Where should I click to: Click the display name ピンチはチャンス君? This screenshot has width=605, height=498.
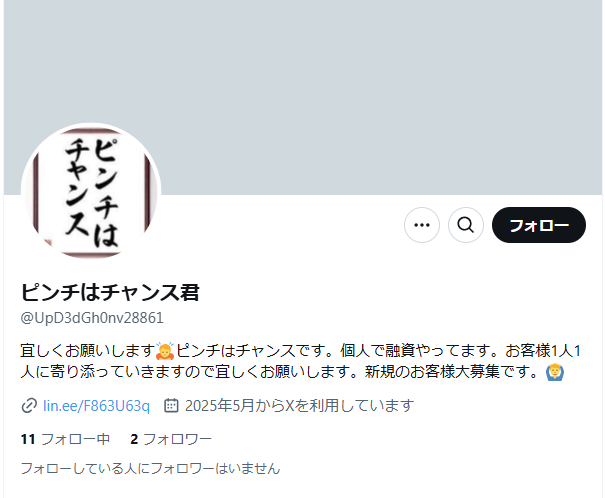pos(110,292)
